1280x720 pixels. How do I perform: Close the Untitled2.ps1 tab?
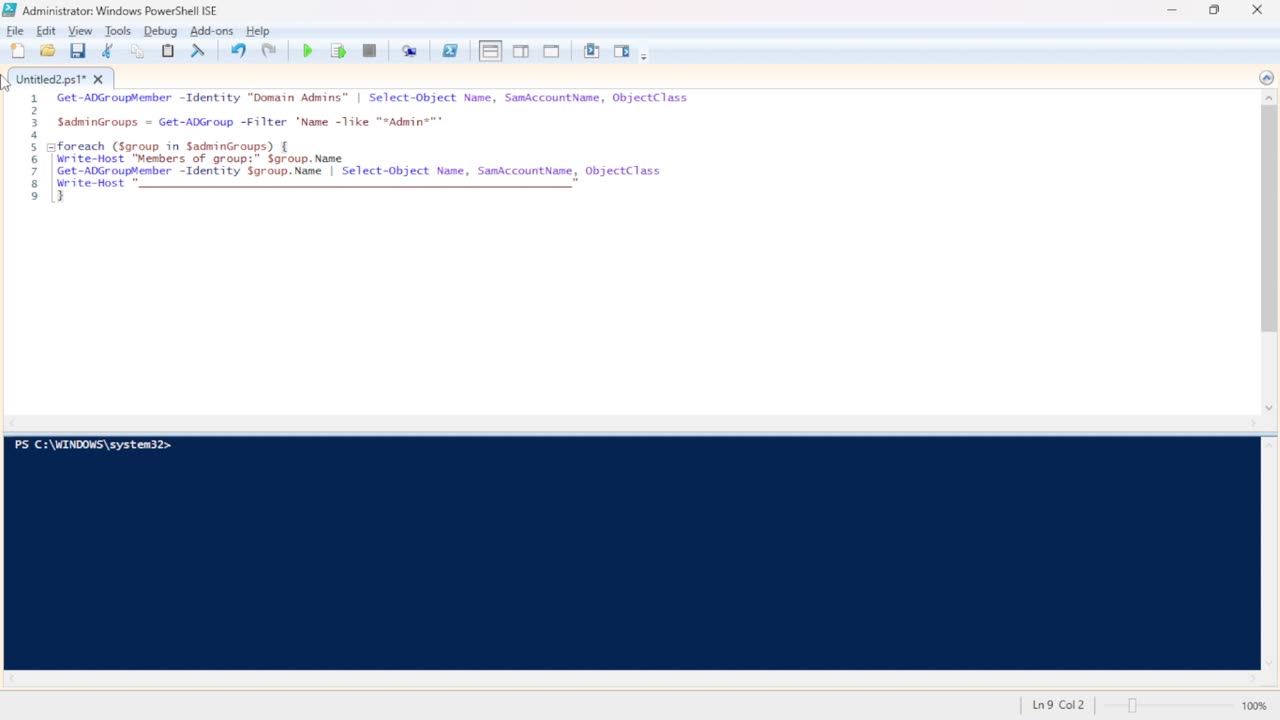(98, 79)
